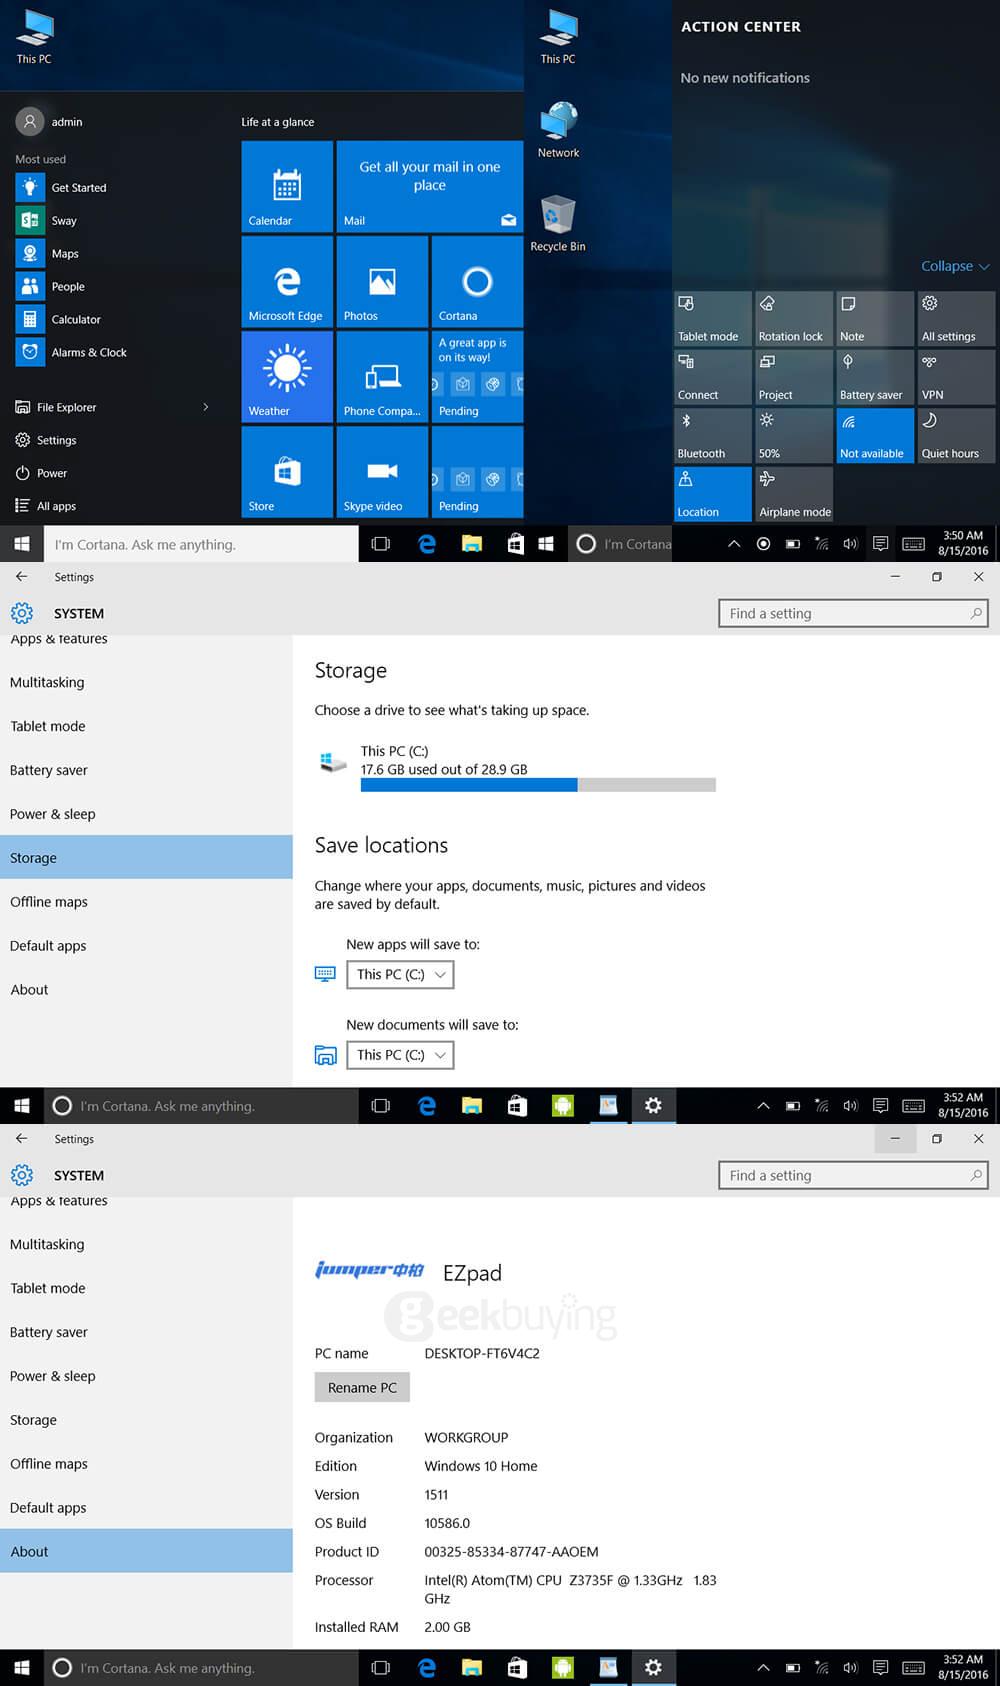Image resolution: width=1000 pixels, height=1686 pixels.
Task: Collapse the Action Center quick actions
Action: (x=954, y=266)
